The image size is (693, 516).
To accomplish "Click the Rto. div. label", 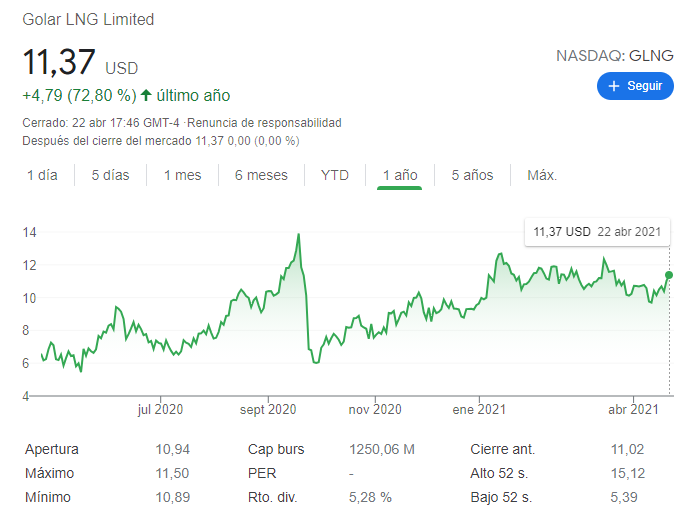I will (273, 497).
